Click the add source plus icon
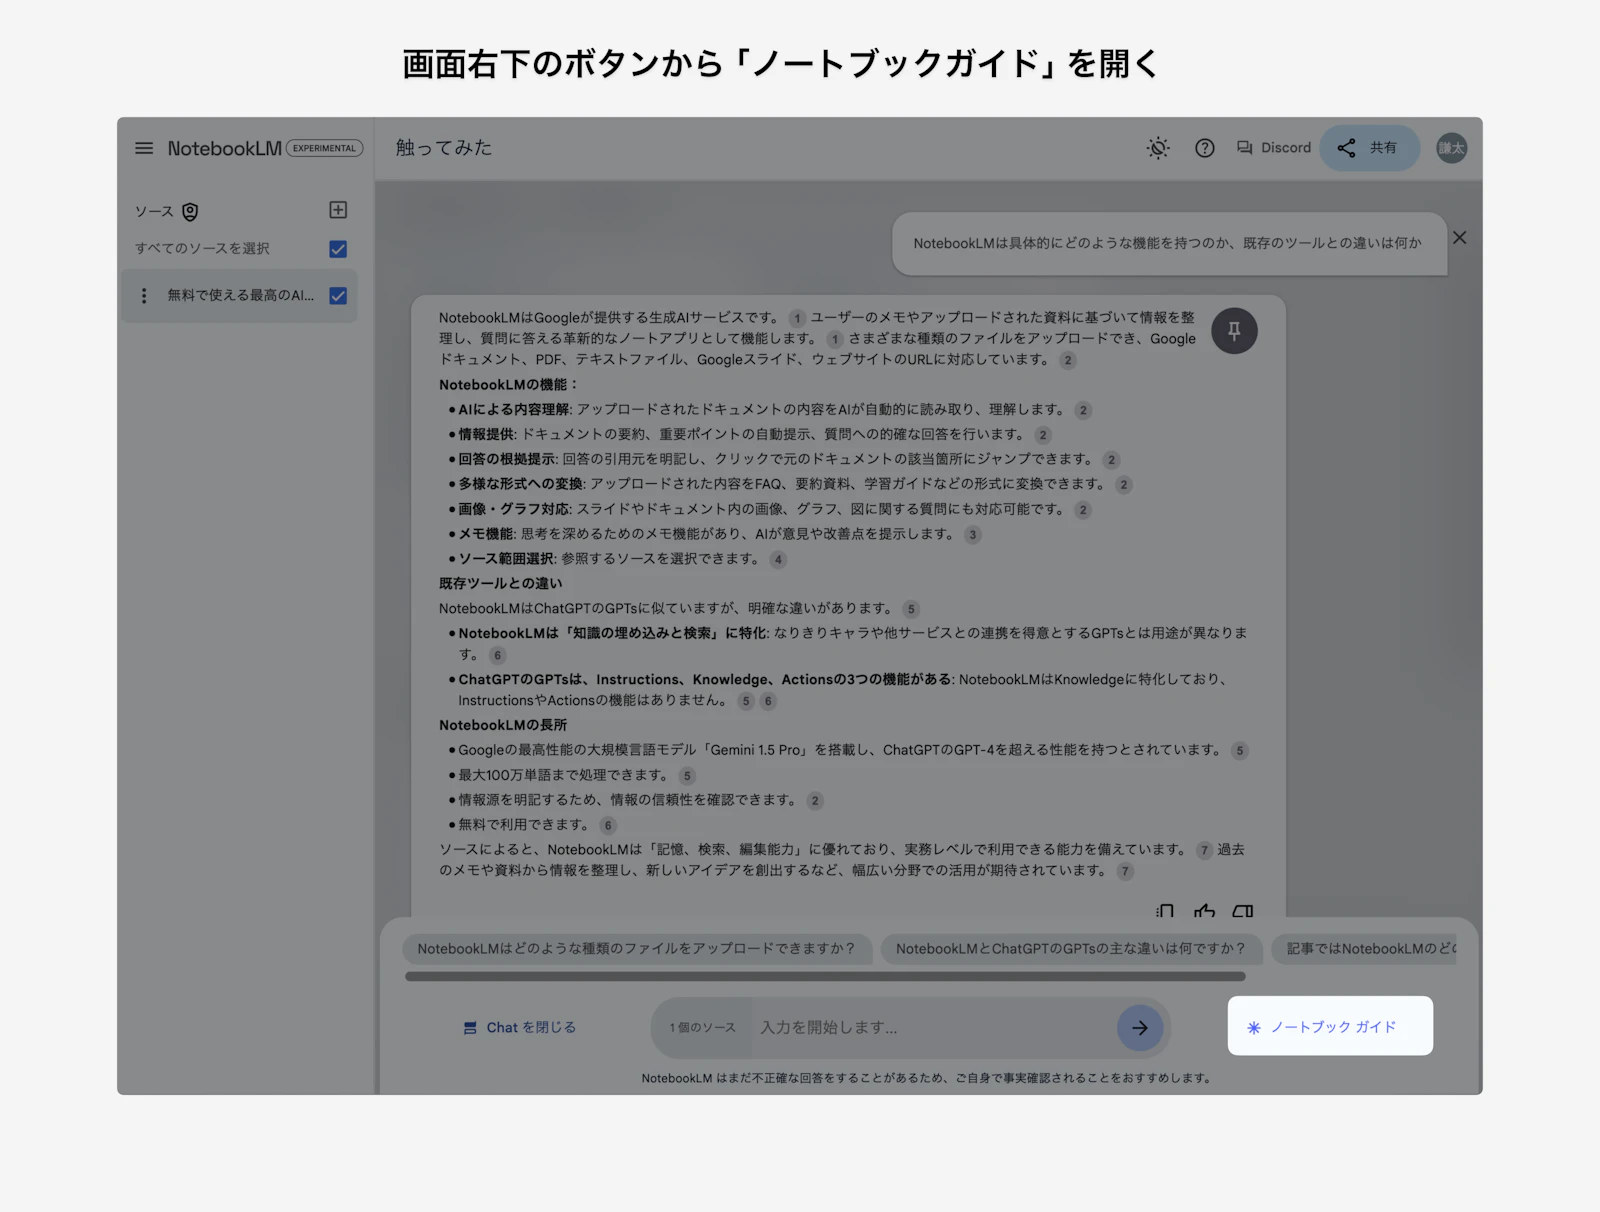 pos(338,210)
